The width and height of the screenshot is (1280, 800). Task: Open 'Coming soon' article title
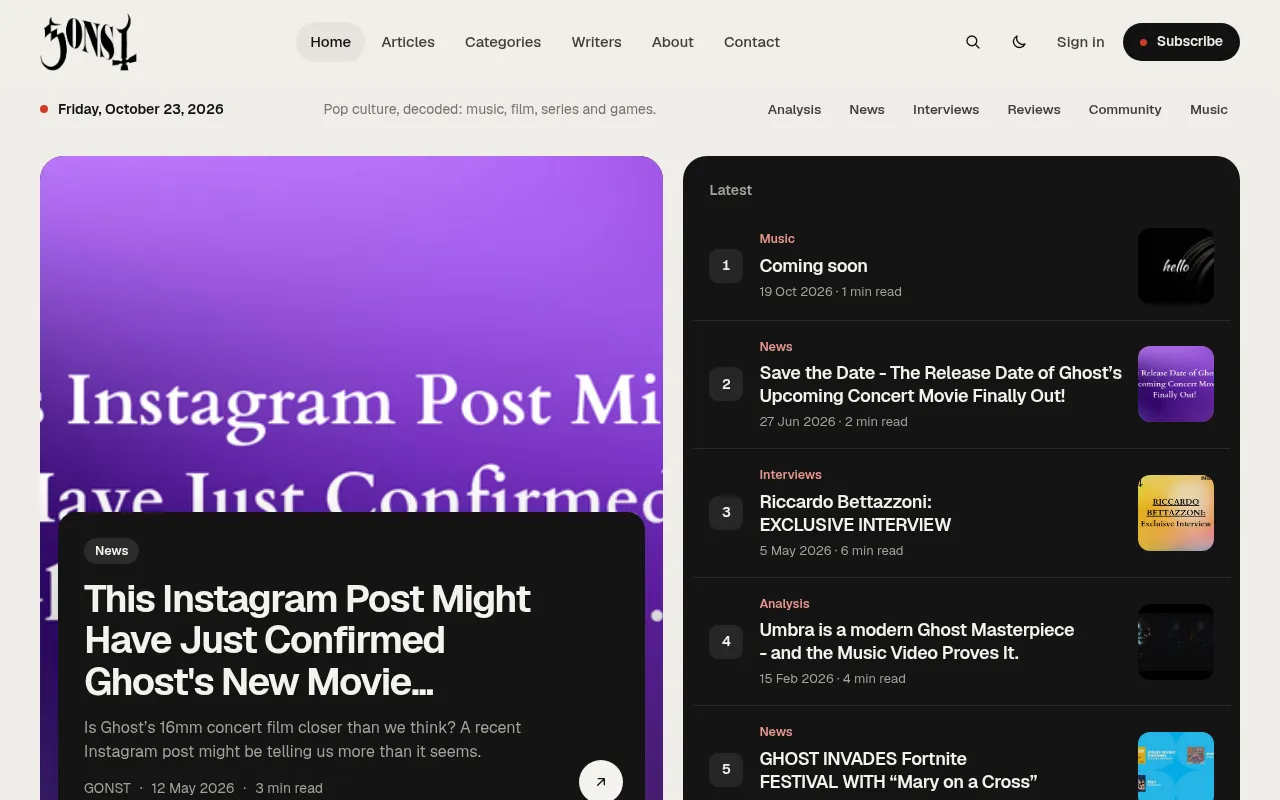(x=813, y=266)
